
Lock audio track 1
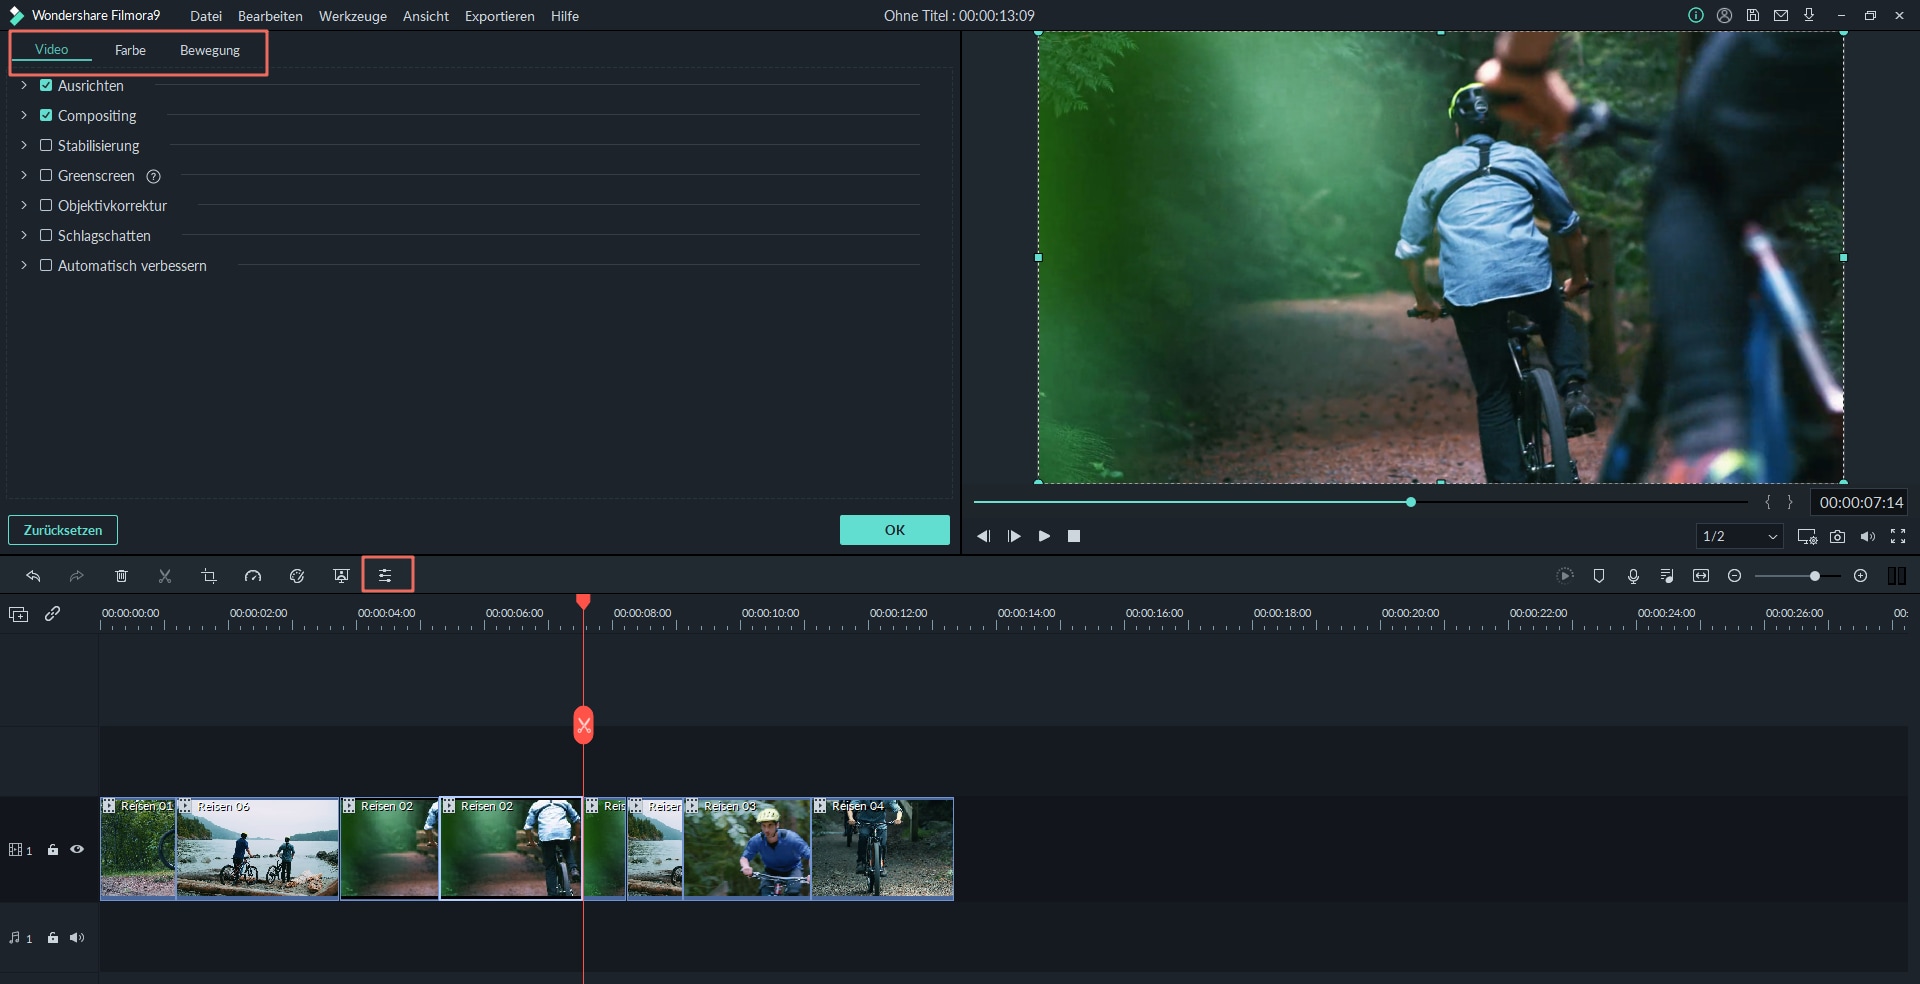coord(53,938)
